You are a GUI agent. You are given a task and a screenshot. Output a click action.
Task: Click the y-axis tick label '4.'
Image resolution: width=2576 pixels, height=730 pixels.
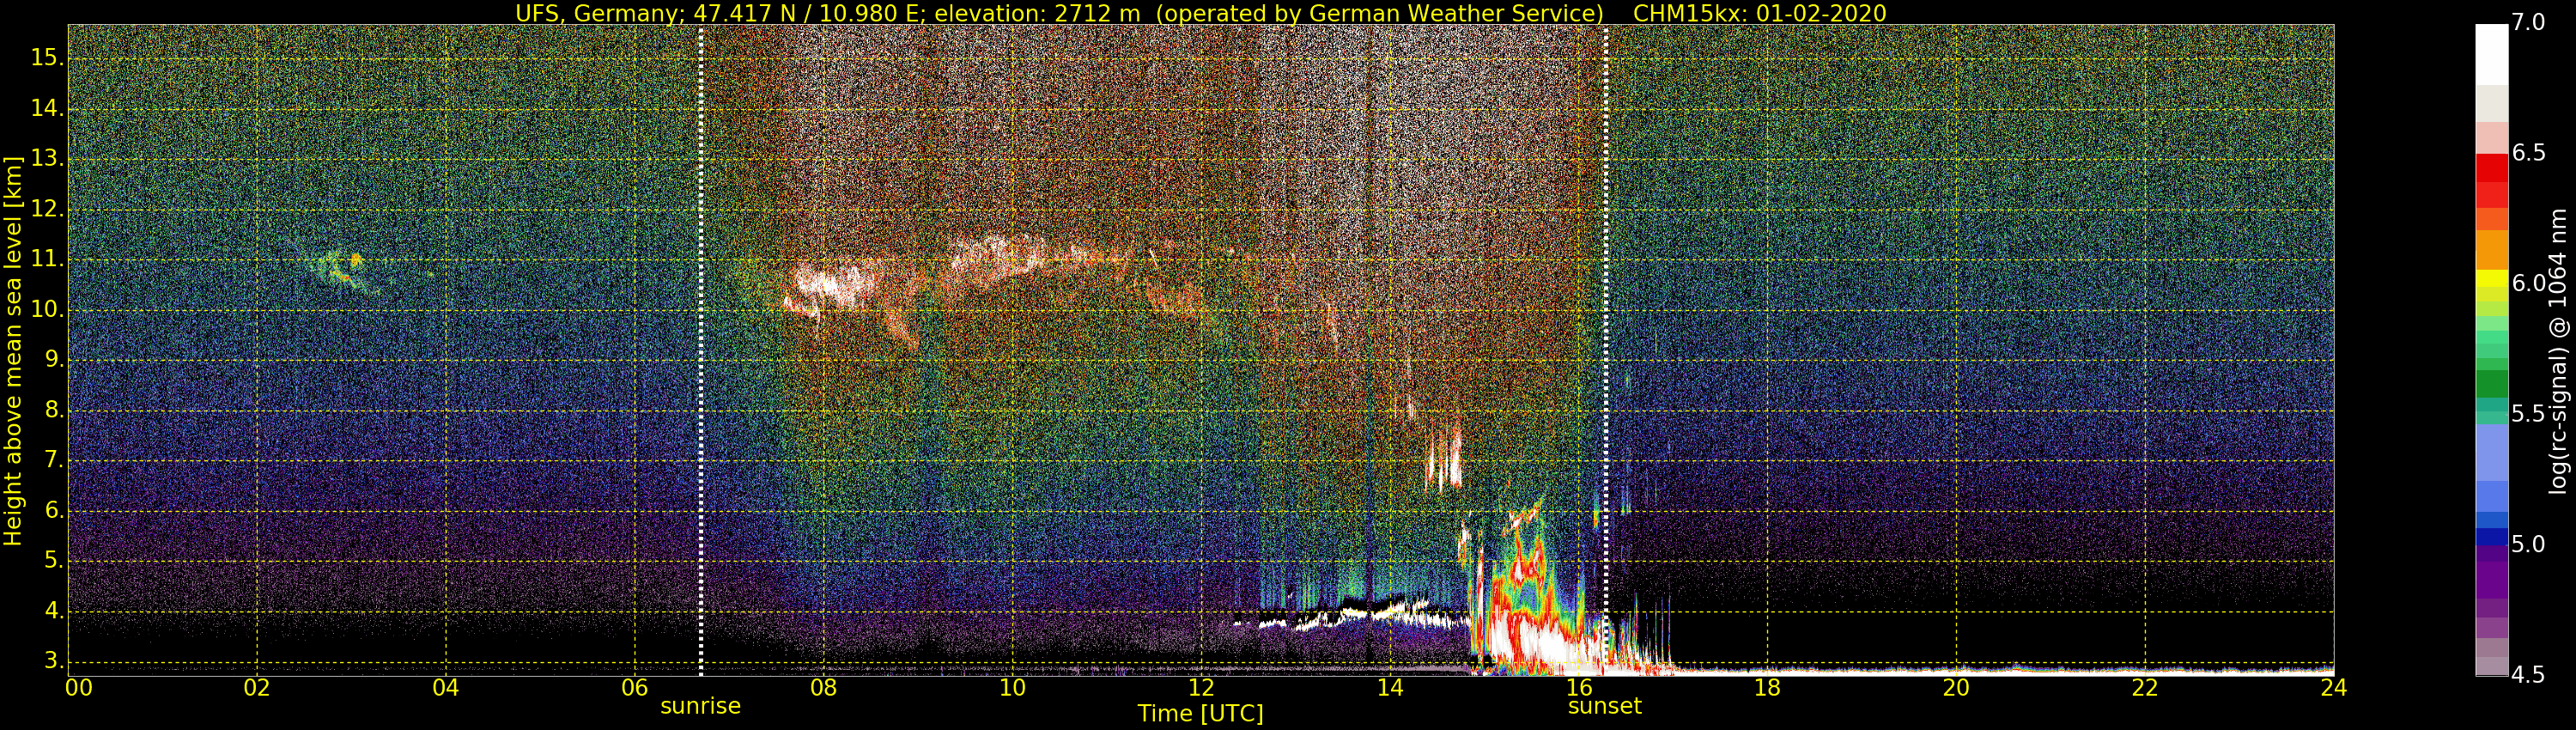(53, 611)
